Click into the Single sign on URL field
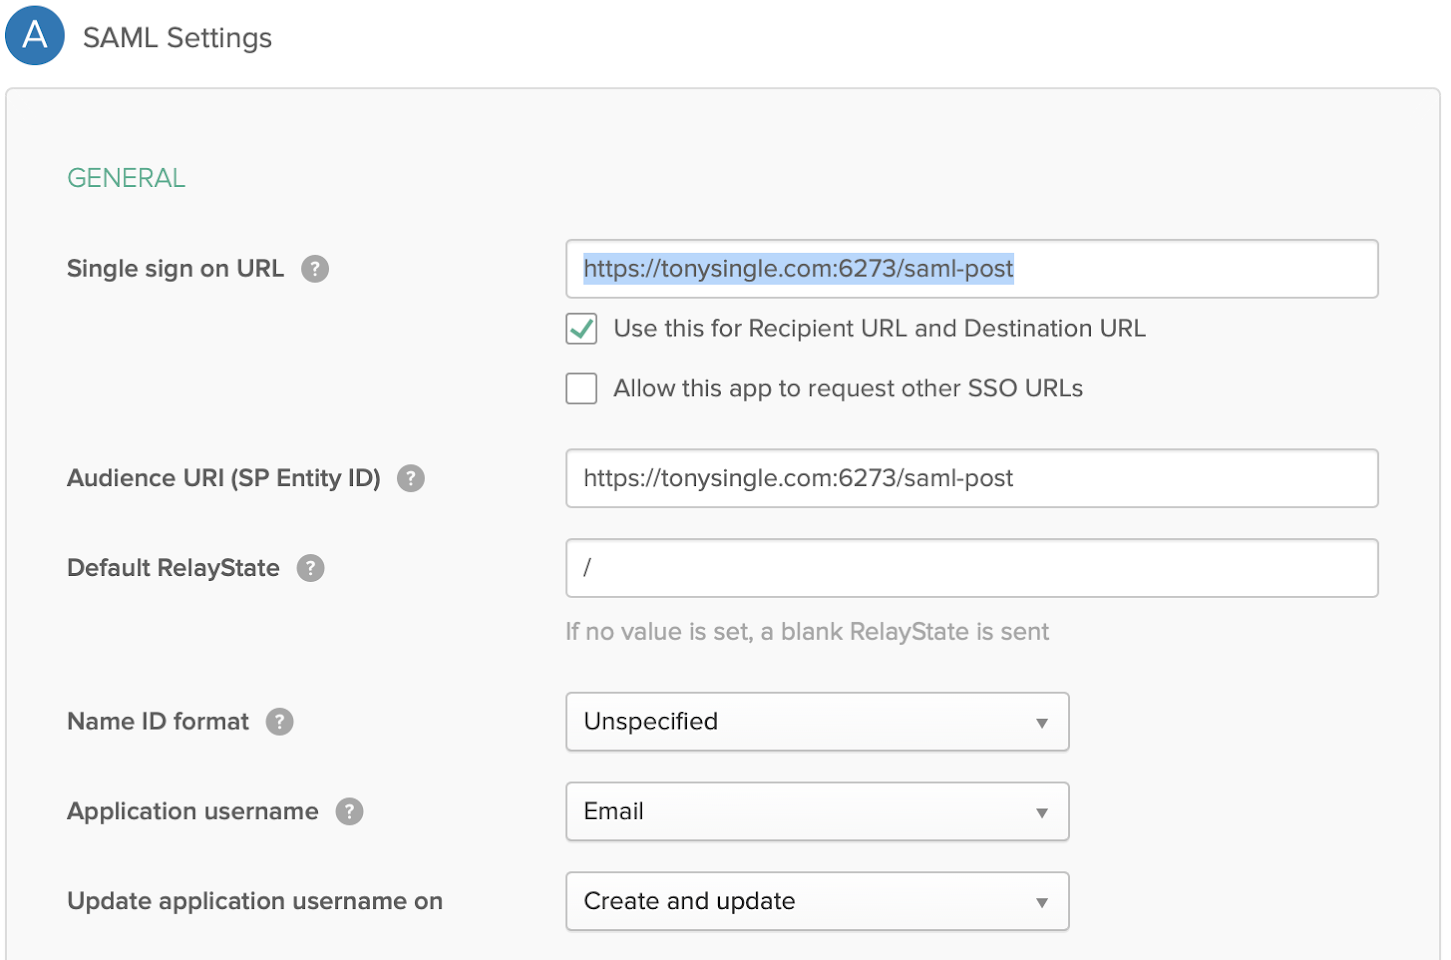Screen dimensions: 1451x960 coord(1190,269)
